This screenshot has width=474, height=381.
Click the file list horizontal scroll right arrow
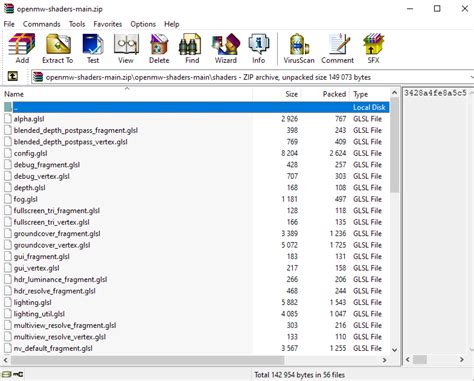384,360
